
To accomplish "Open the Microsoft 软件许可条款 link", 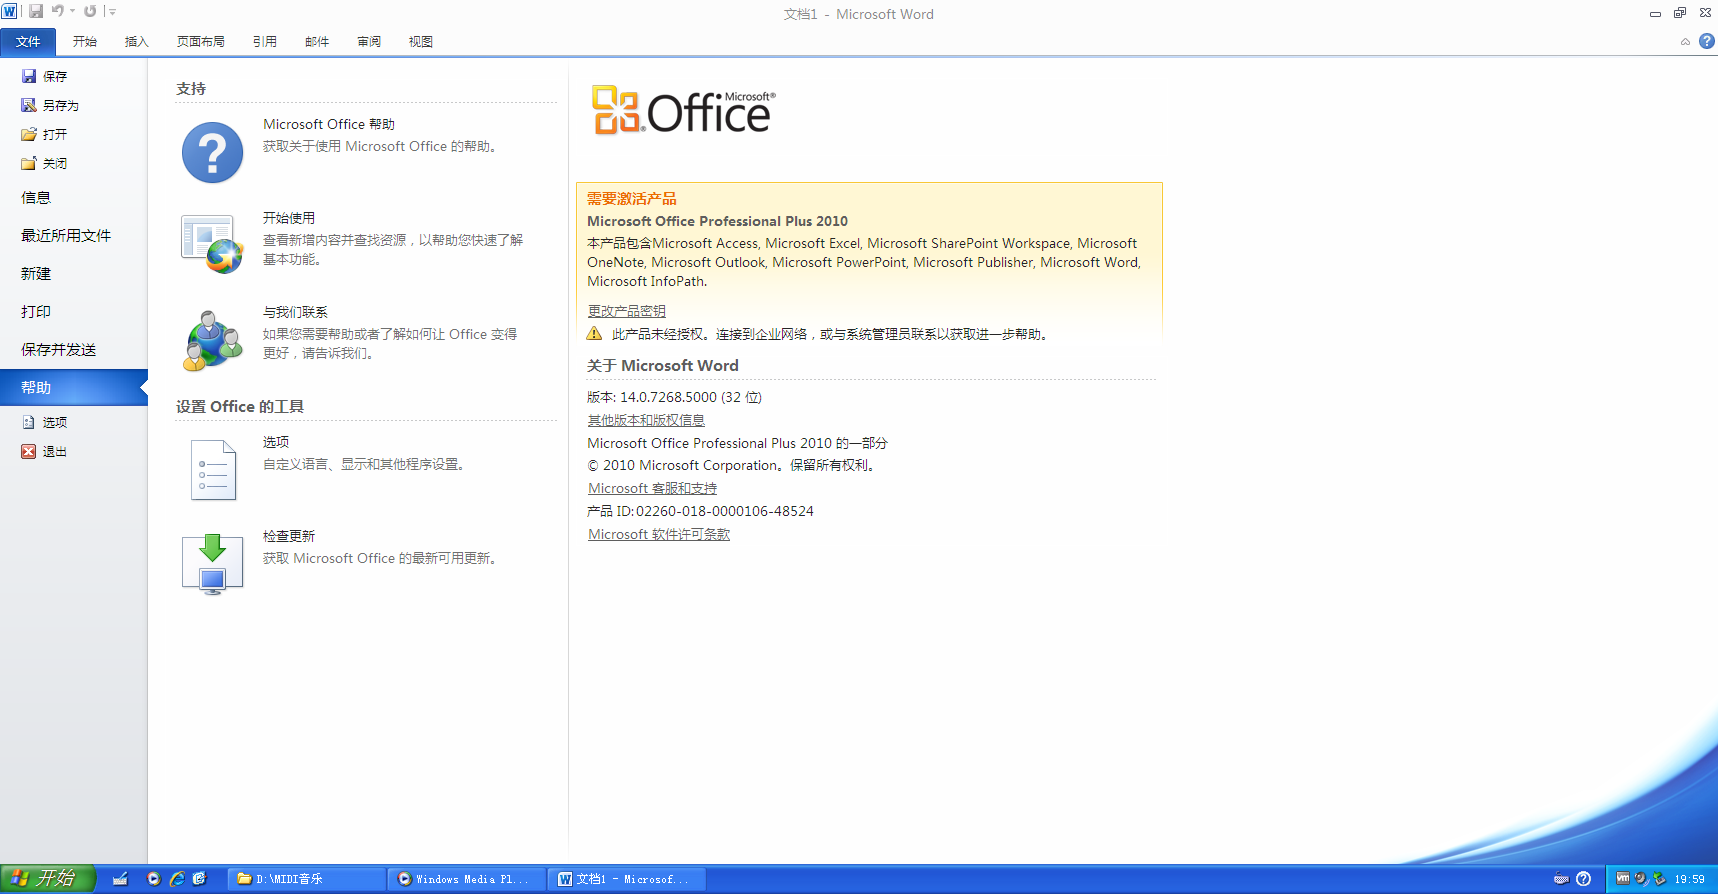I will [x=658, y=535].
